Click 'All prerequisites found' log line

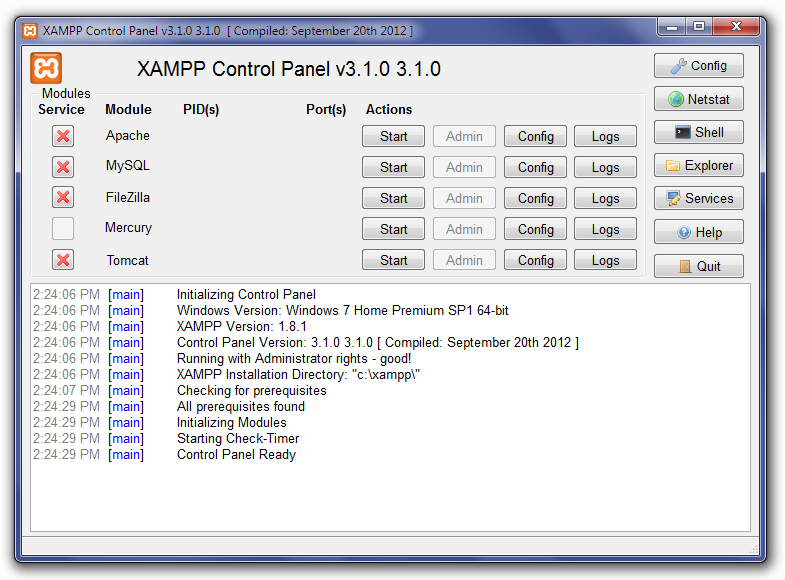(241, 406)
